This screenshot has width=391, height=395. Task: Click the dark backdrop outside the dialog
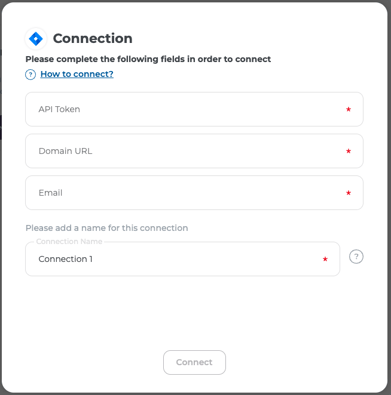[389, 200]
